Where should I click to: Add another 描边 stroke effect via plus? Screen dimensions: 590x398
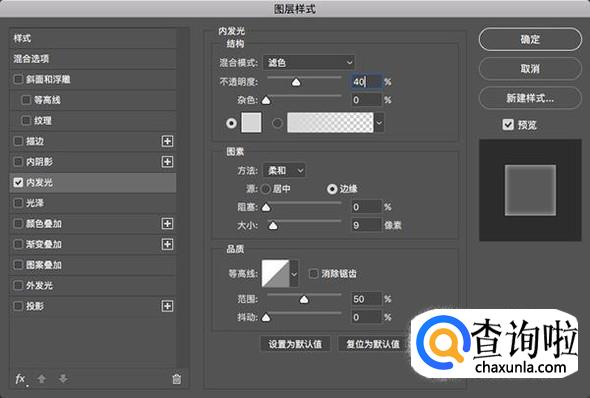(x=167, y=141)
